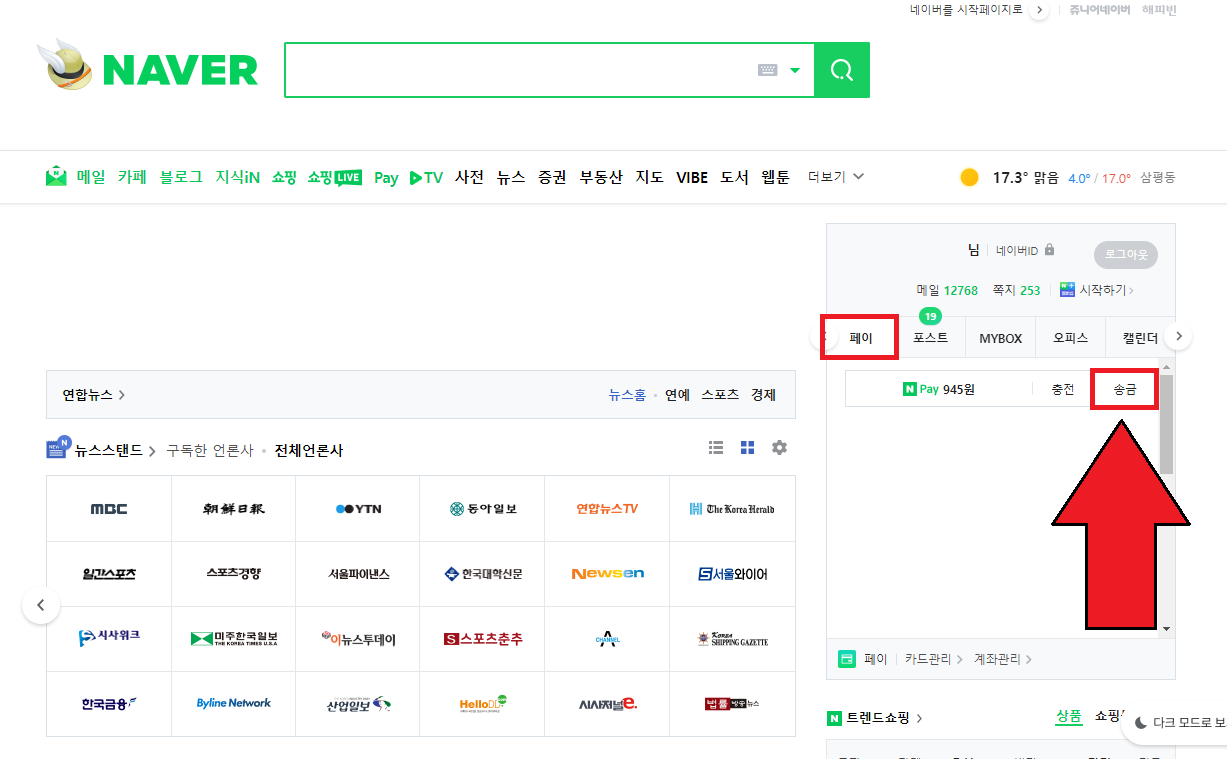Open the MBC press logo

click(109, 509)
